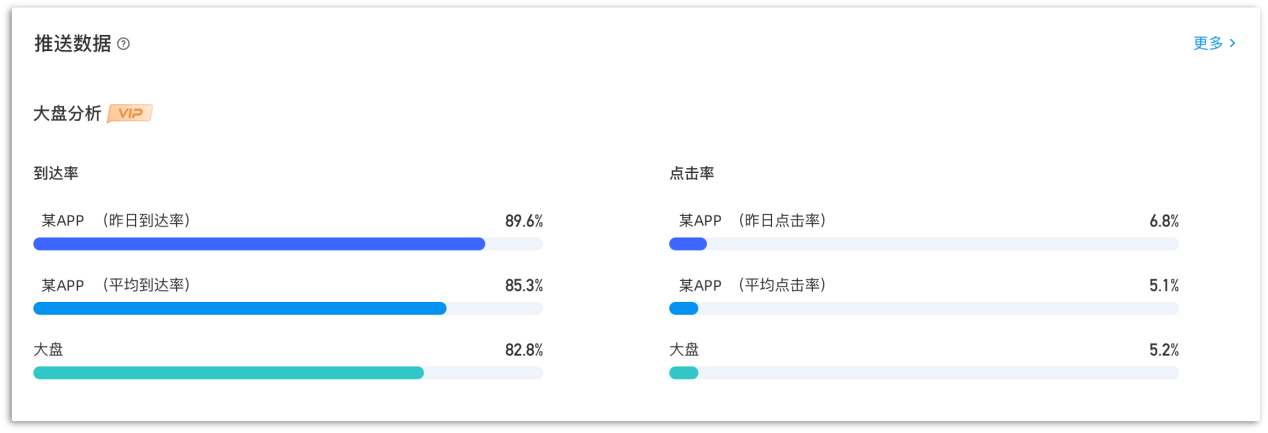Viewport: 1268px width, 433px height.
Task: Click the orange VIP badge icon
Action: pyautogui.click(x=130, y=113)
